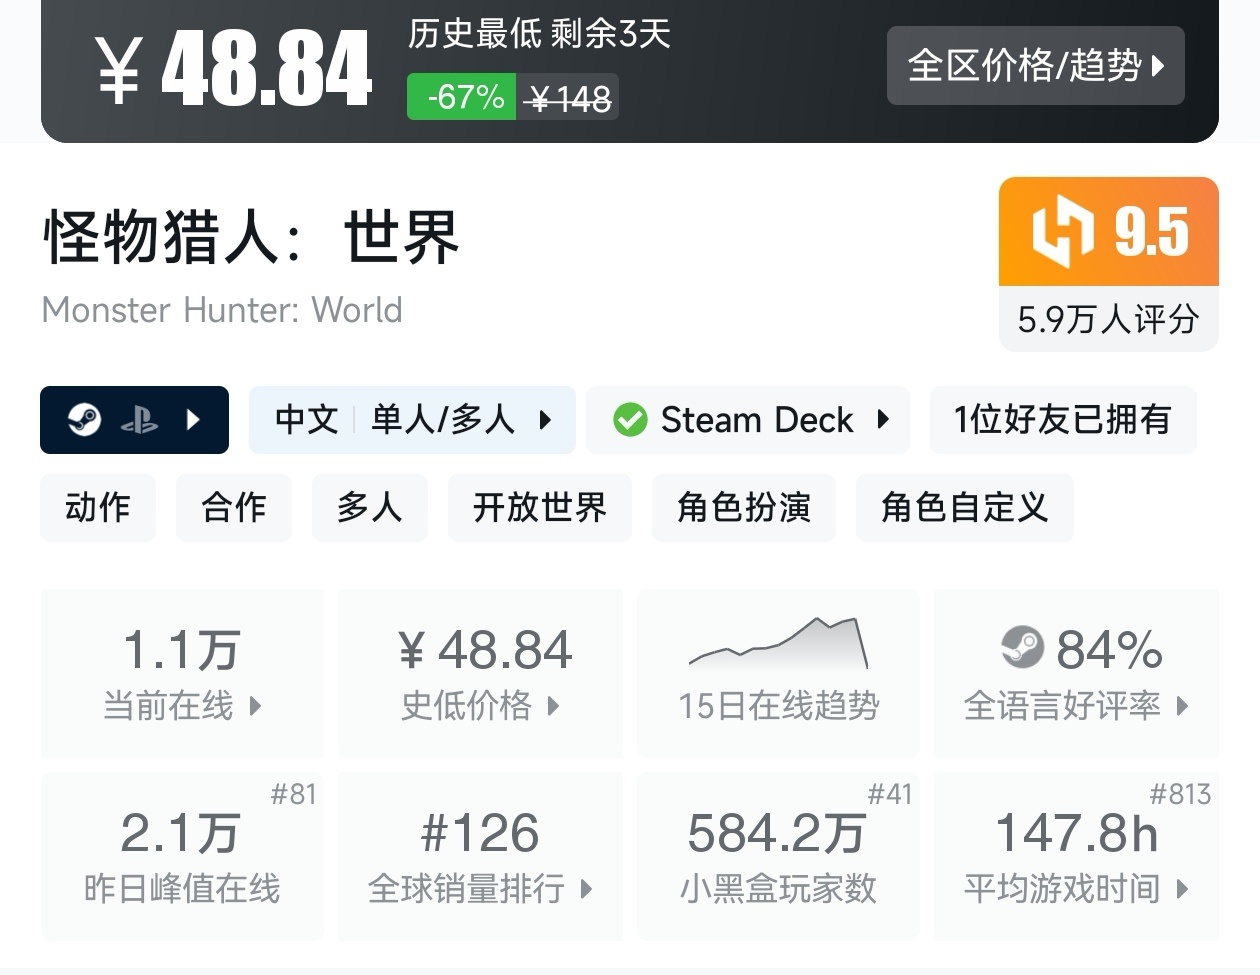The width and height of the screenshot is (1260, 975).
Task: Open the 5.9万人评分 ratings count
Action: point(1108,319)
